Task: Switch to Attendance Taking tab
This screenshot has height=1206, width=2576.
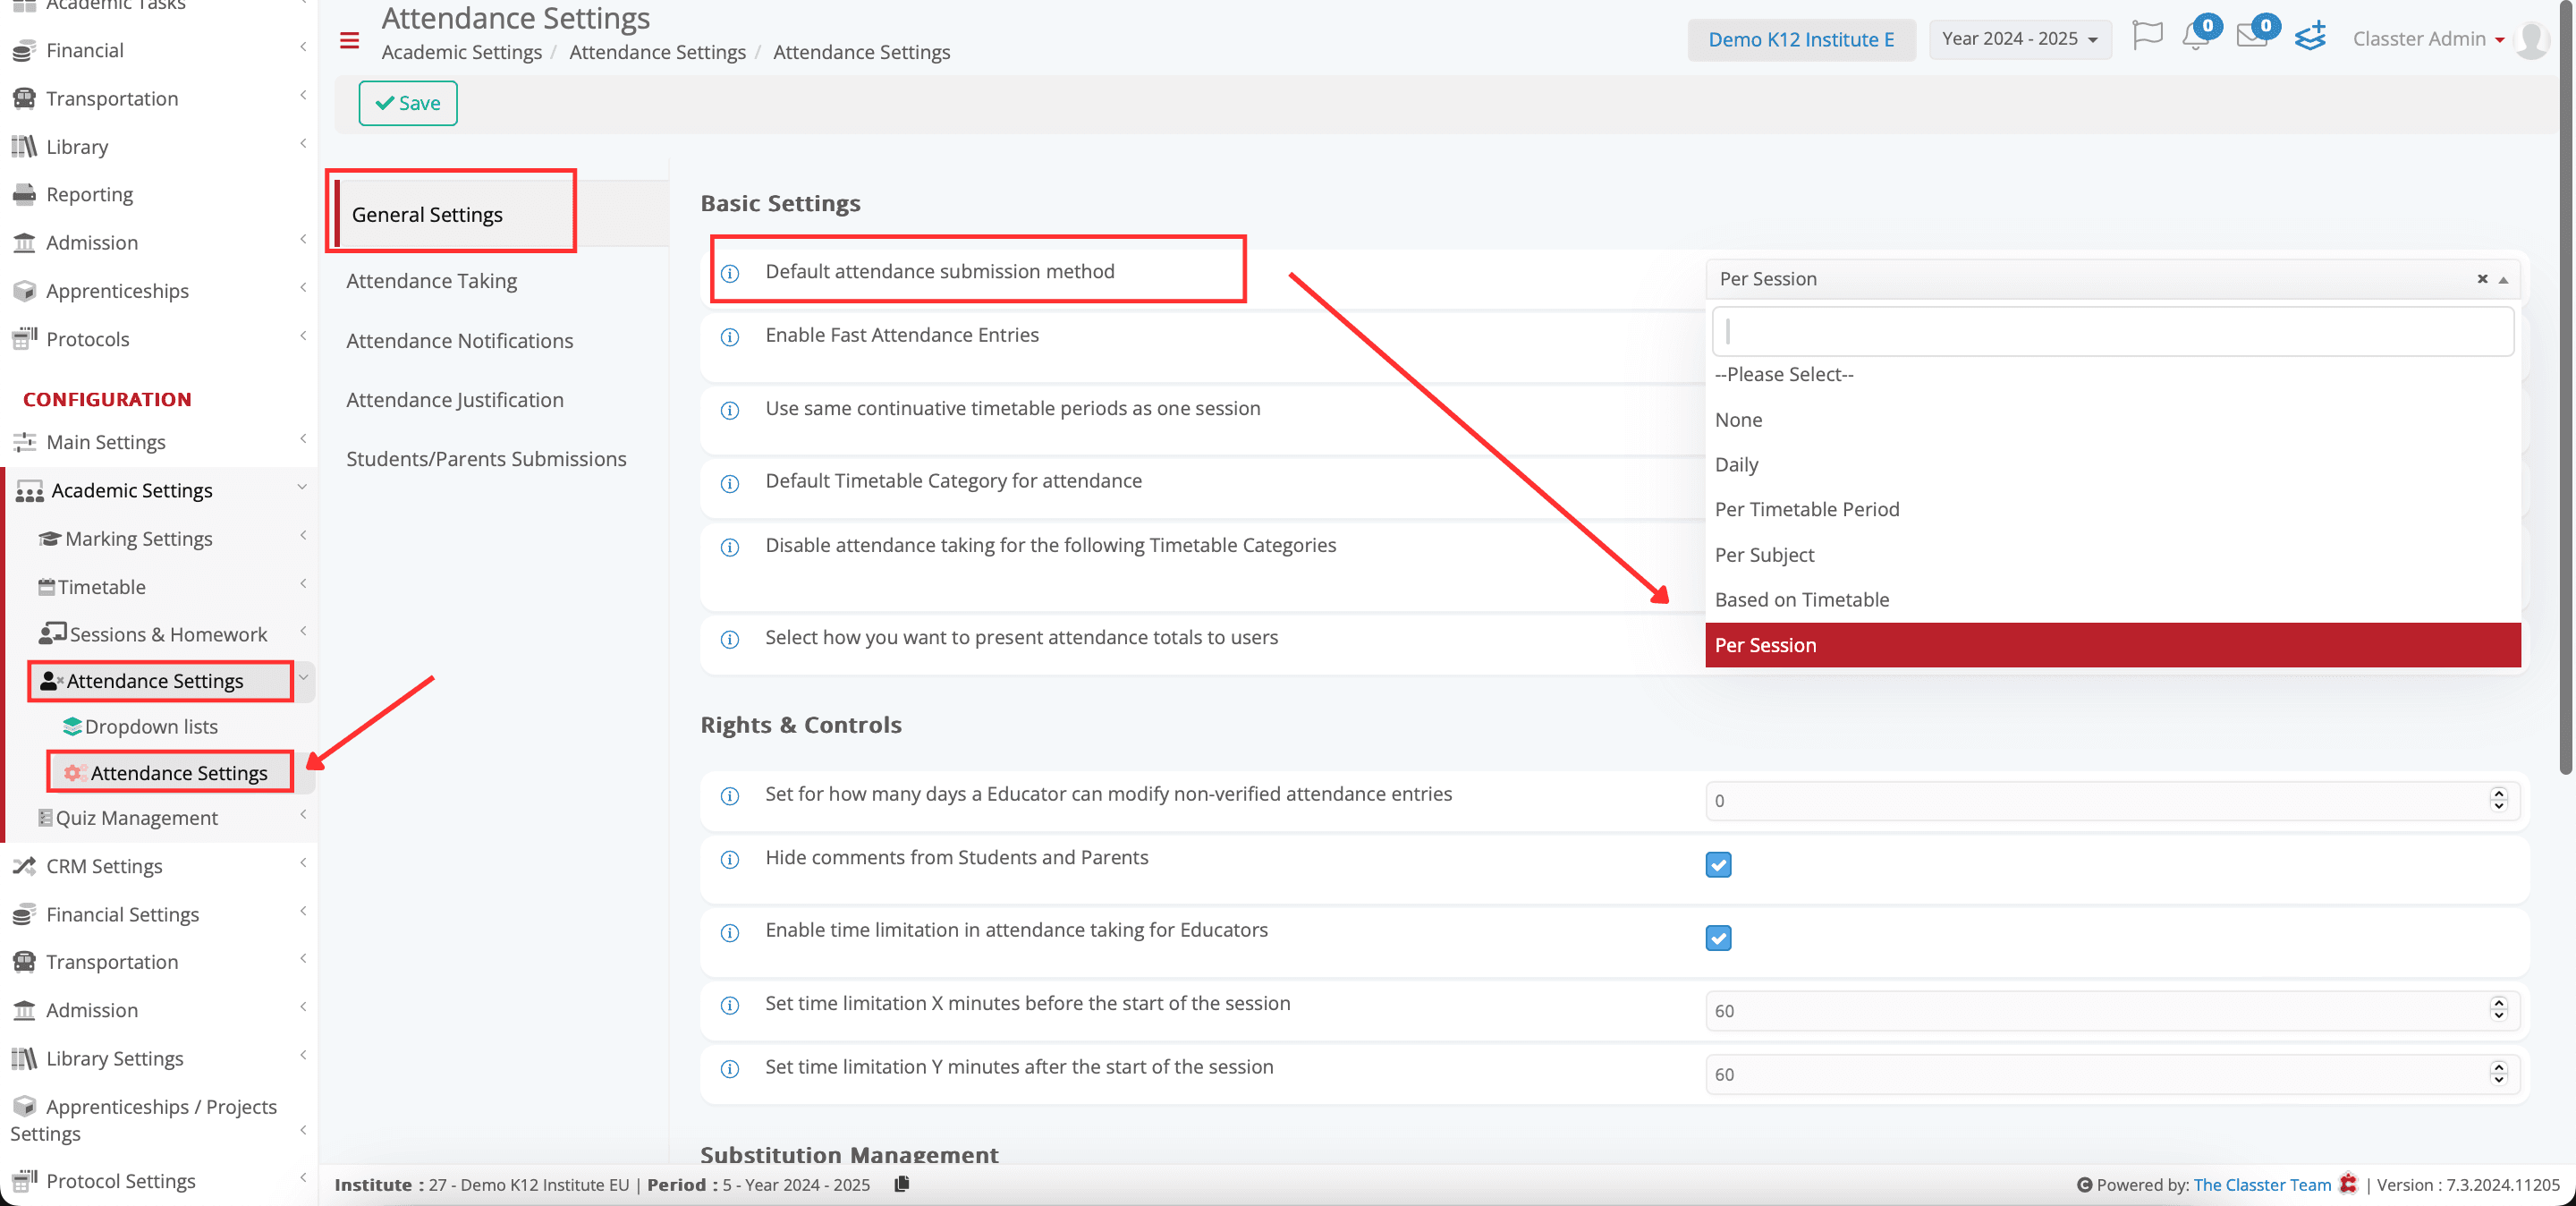Action: (x=431, y=280)
